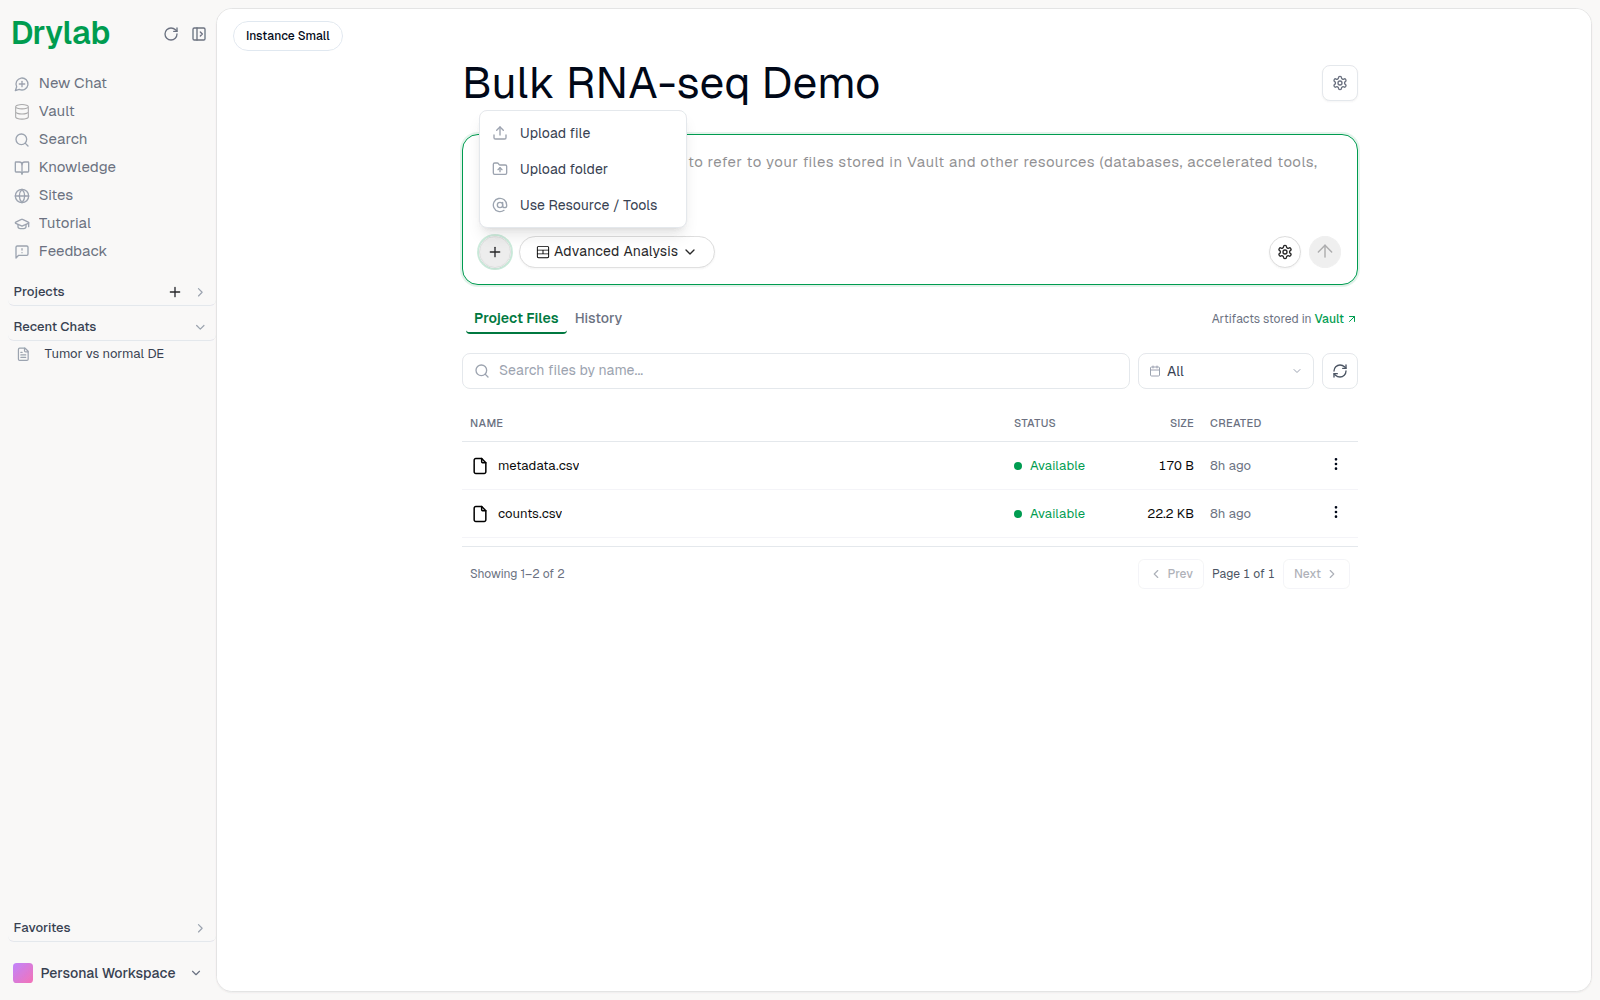Open the All file type filter

point(1226,371)
